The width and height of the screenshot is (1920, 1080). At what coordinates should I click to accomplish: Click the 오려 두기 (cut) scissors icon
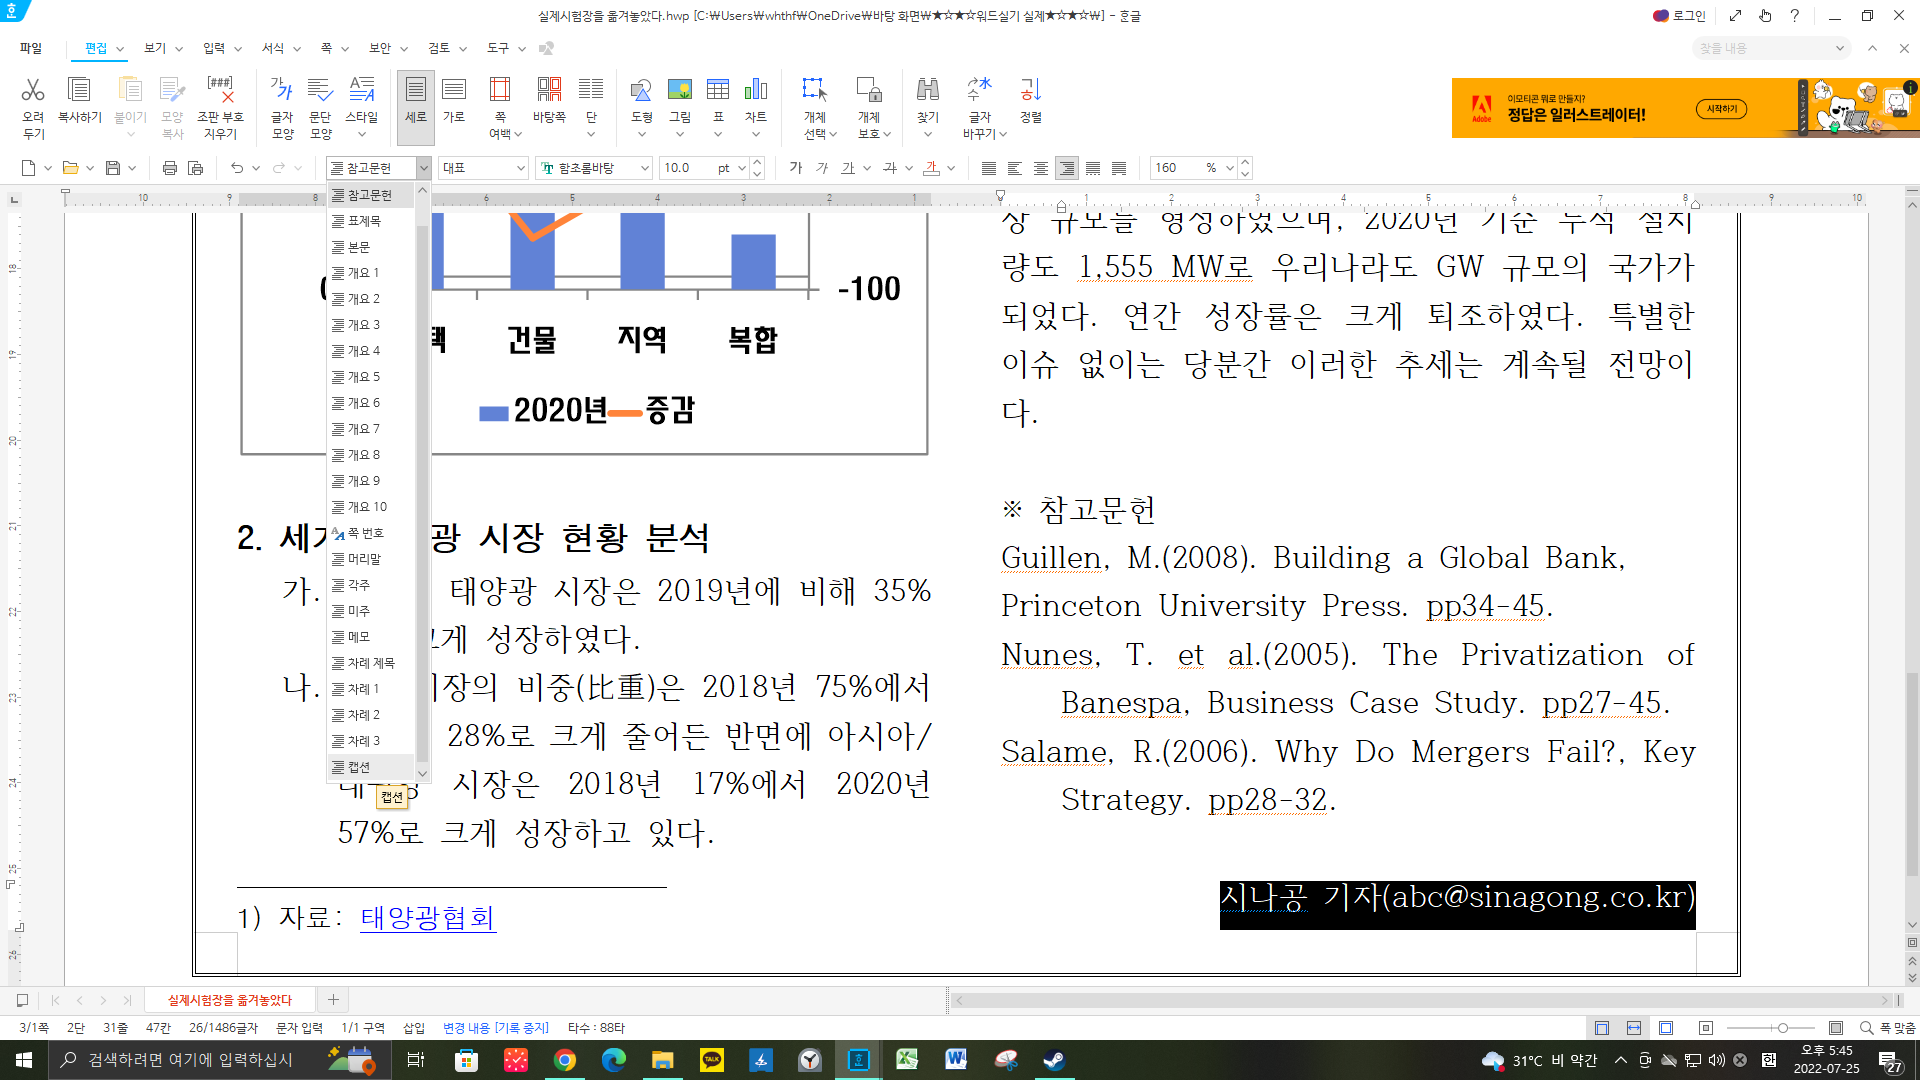33,90
